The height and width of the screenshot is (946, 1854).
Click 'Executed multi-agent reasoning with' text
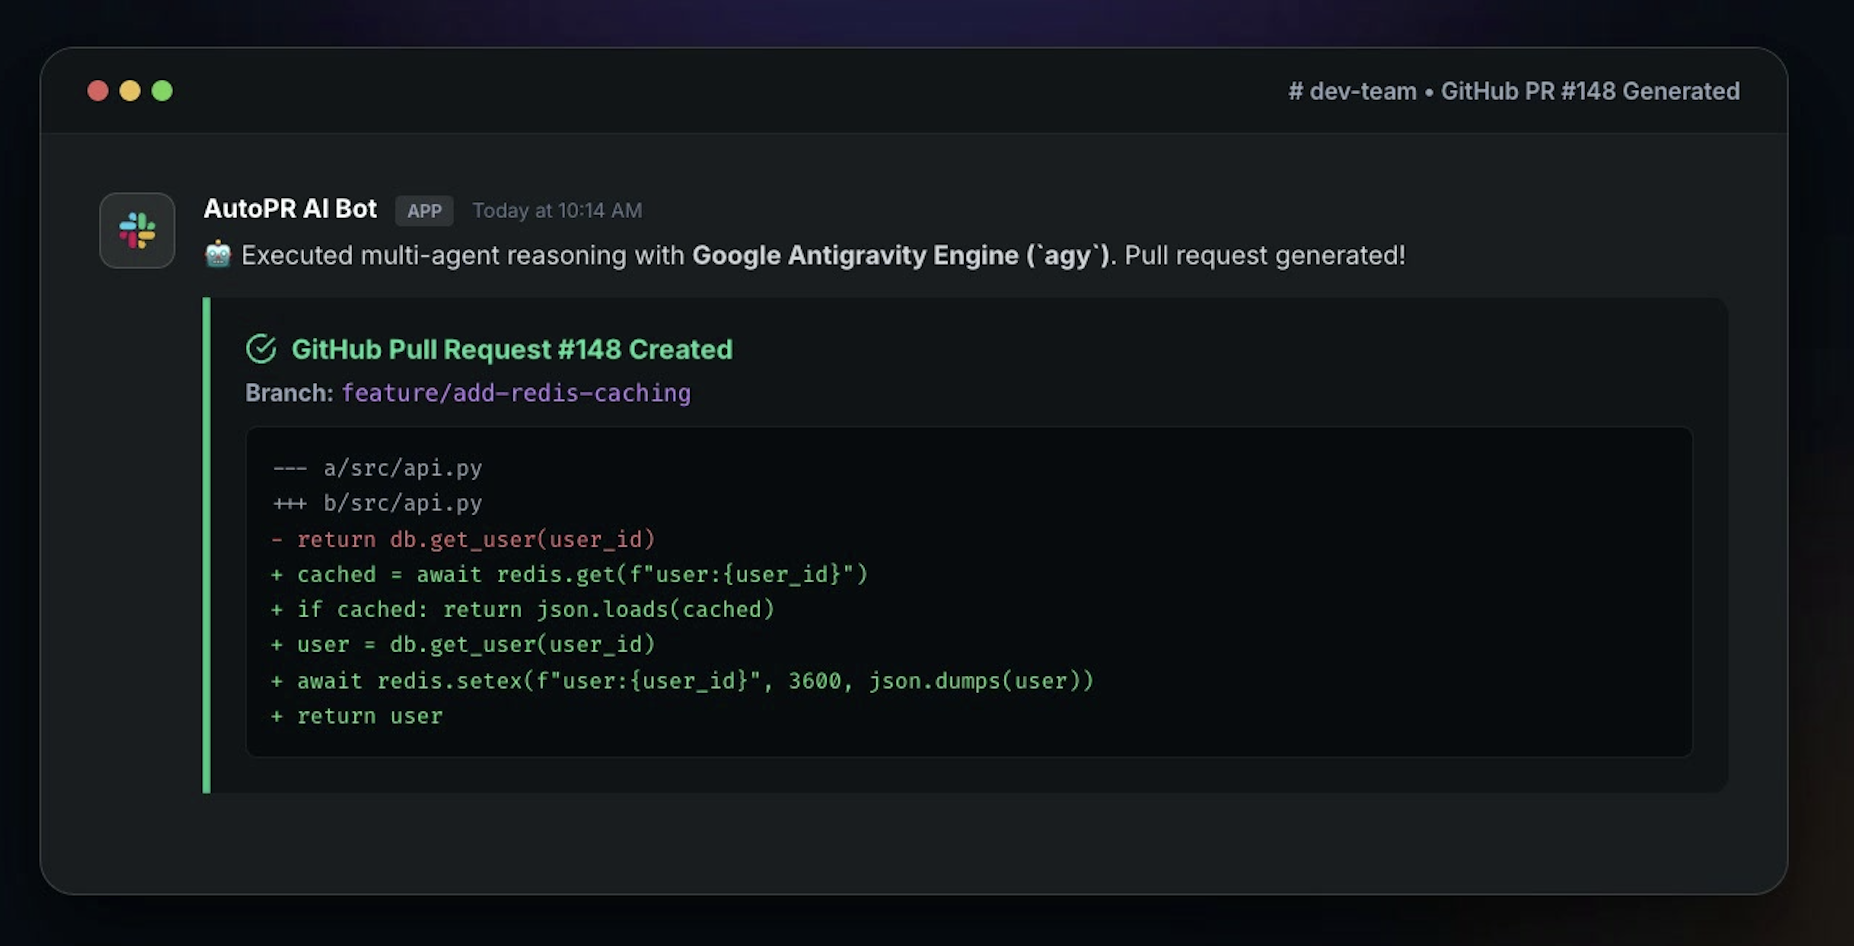pos(463,255)
